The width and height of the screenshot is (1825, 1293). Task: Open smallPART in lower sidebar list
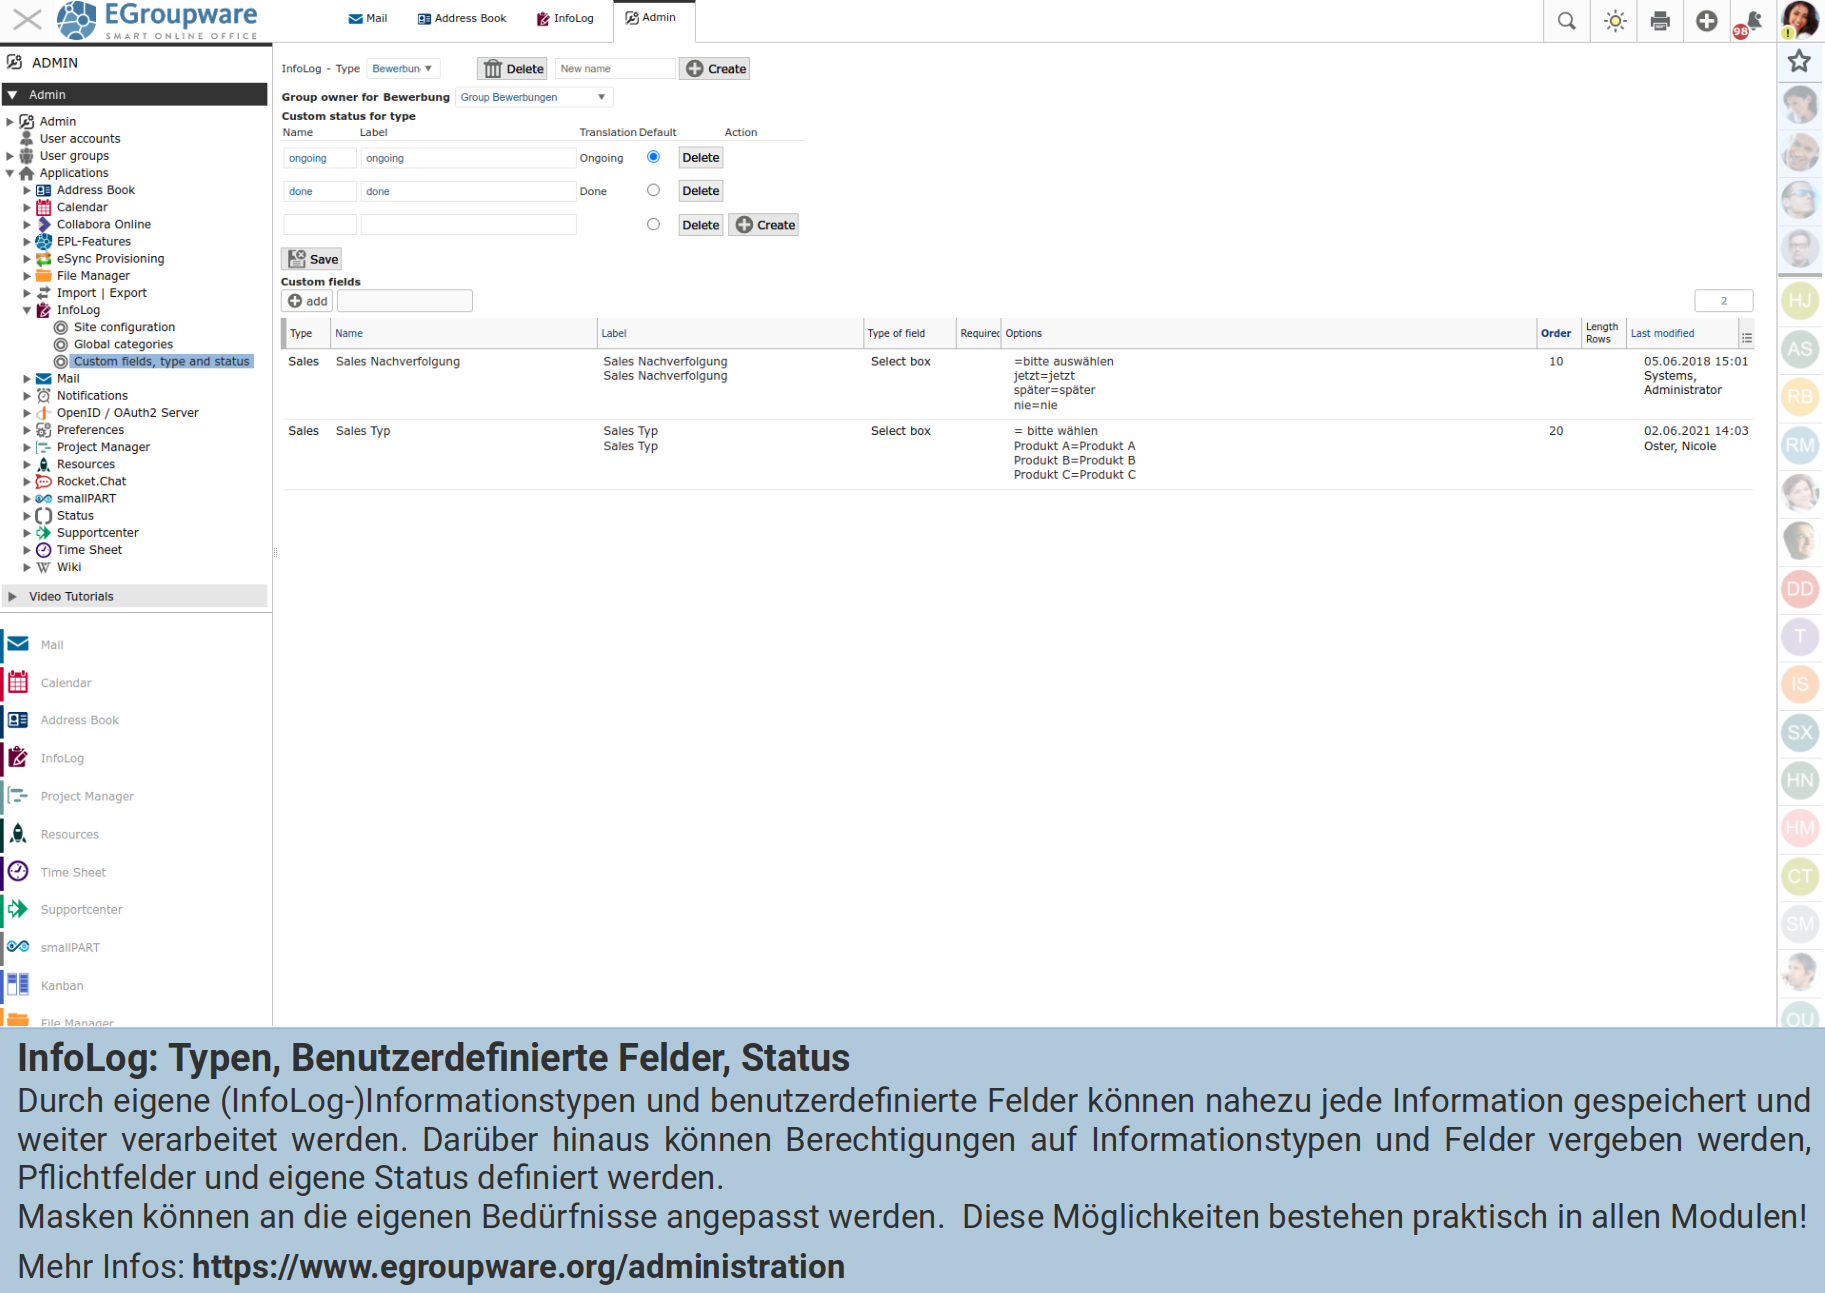tap(70, 947)
